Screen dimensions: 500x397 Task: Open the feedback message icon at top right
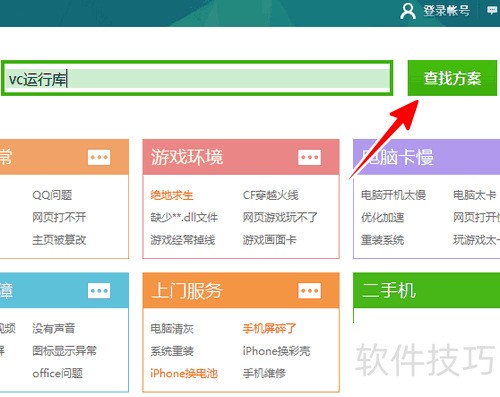click(x=492, y=11)
